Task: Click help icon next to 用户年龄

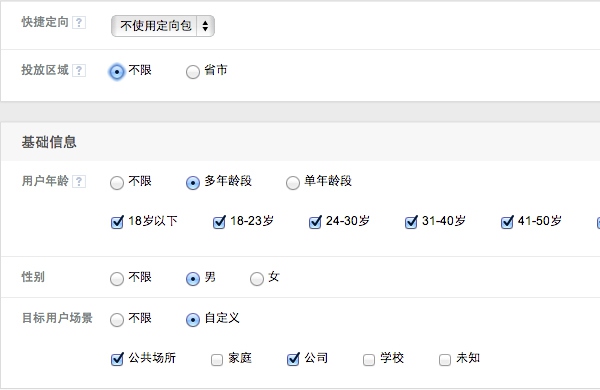Action: [x=79, y=181]
